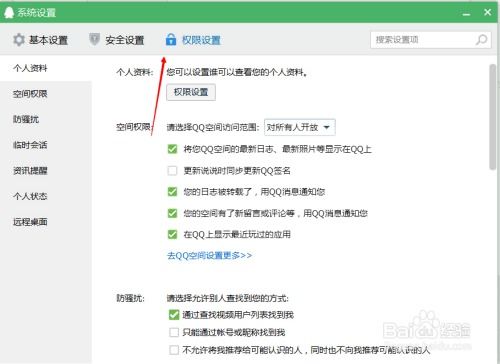Click the blue lock icon beside 权限设置
The image size is (500, 364).
coord(171,40)
